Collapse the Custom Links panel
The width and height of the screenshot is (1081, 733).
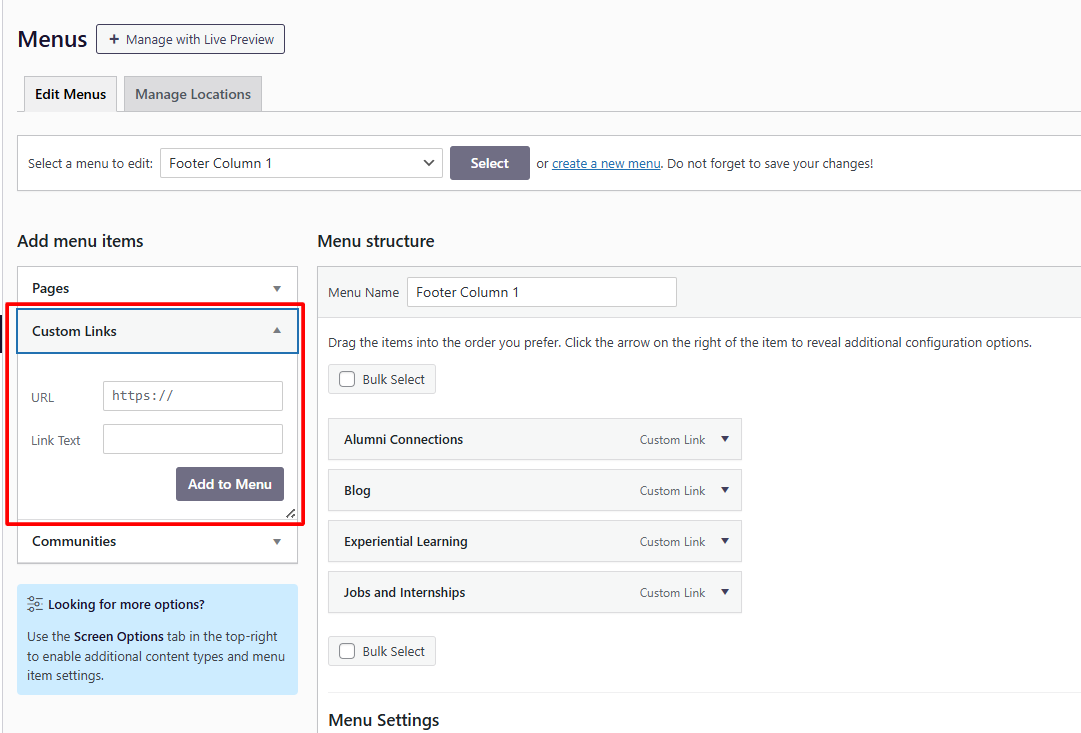[x=277, y=331]
